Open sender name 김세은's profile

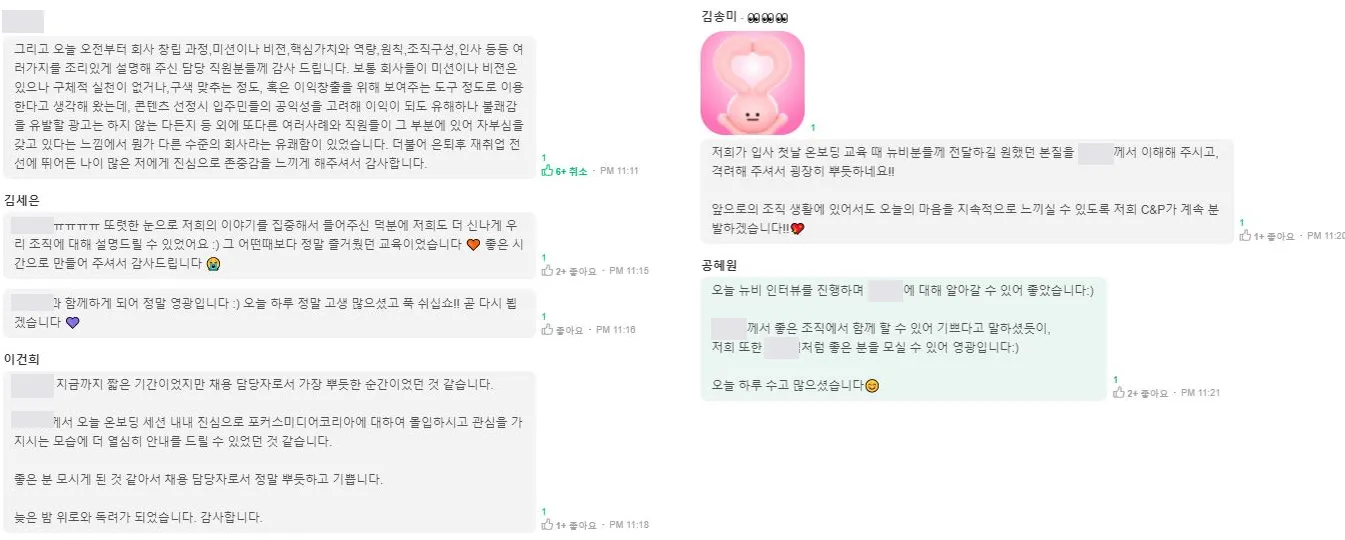coord(21,199)
